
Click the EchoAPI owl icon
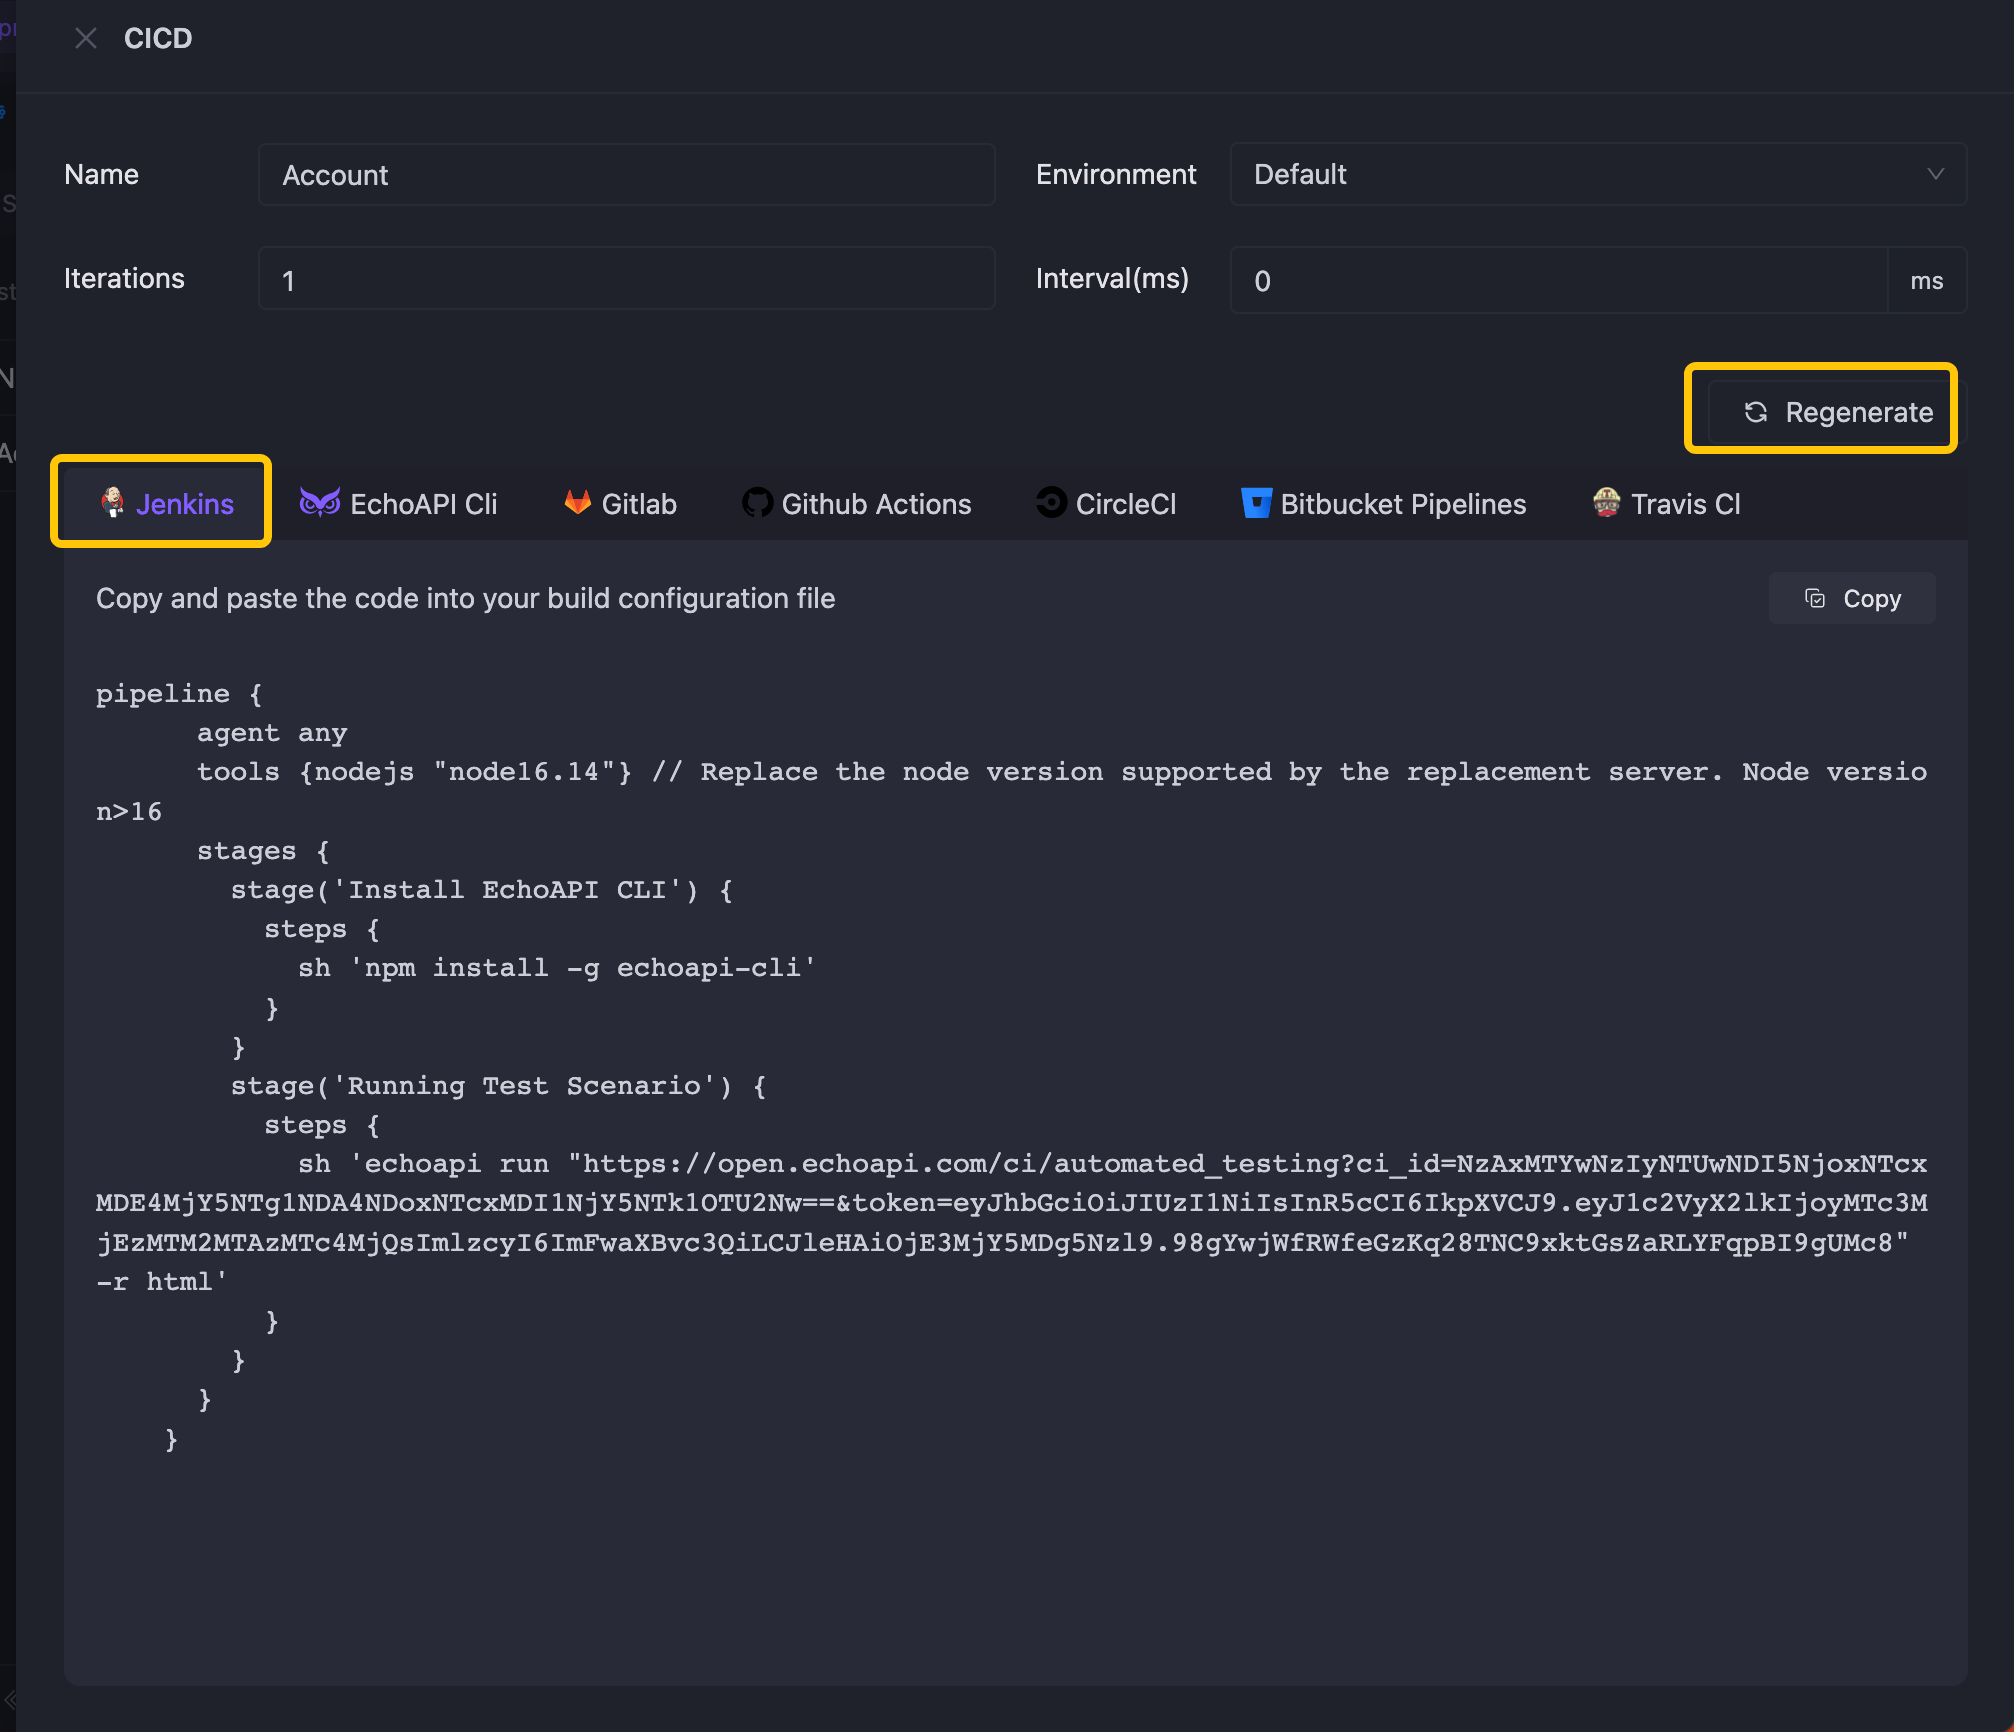click(x=320, y=502)
